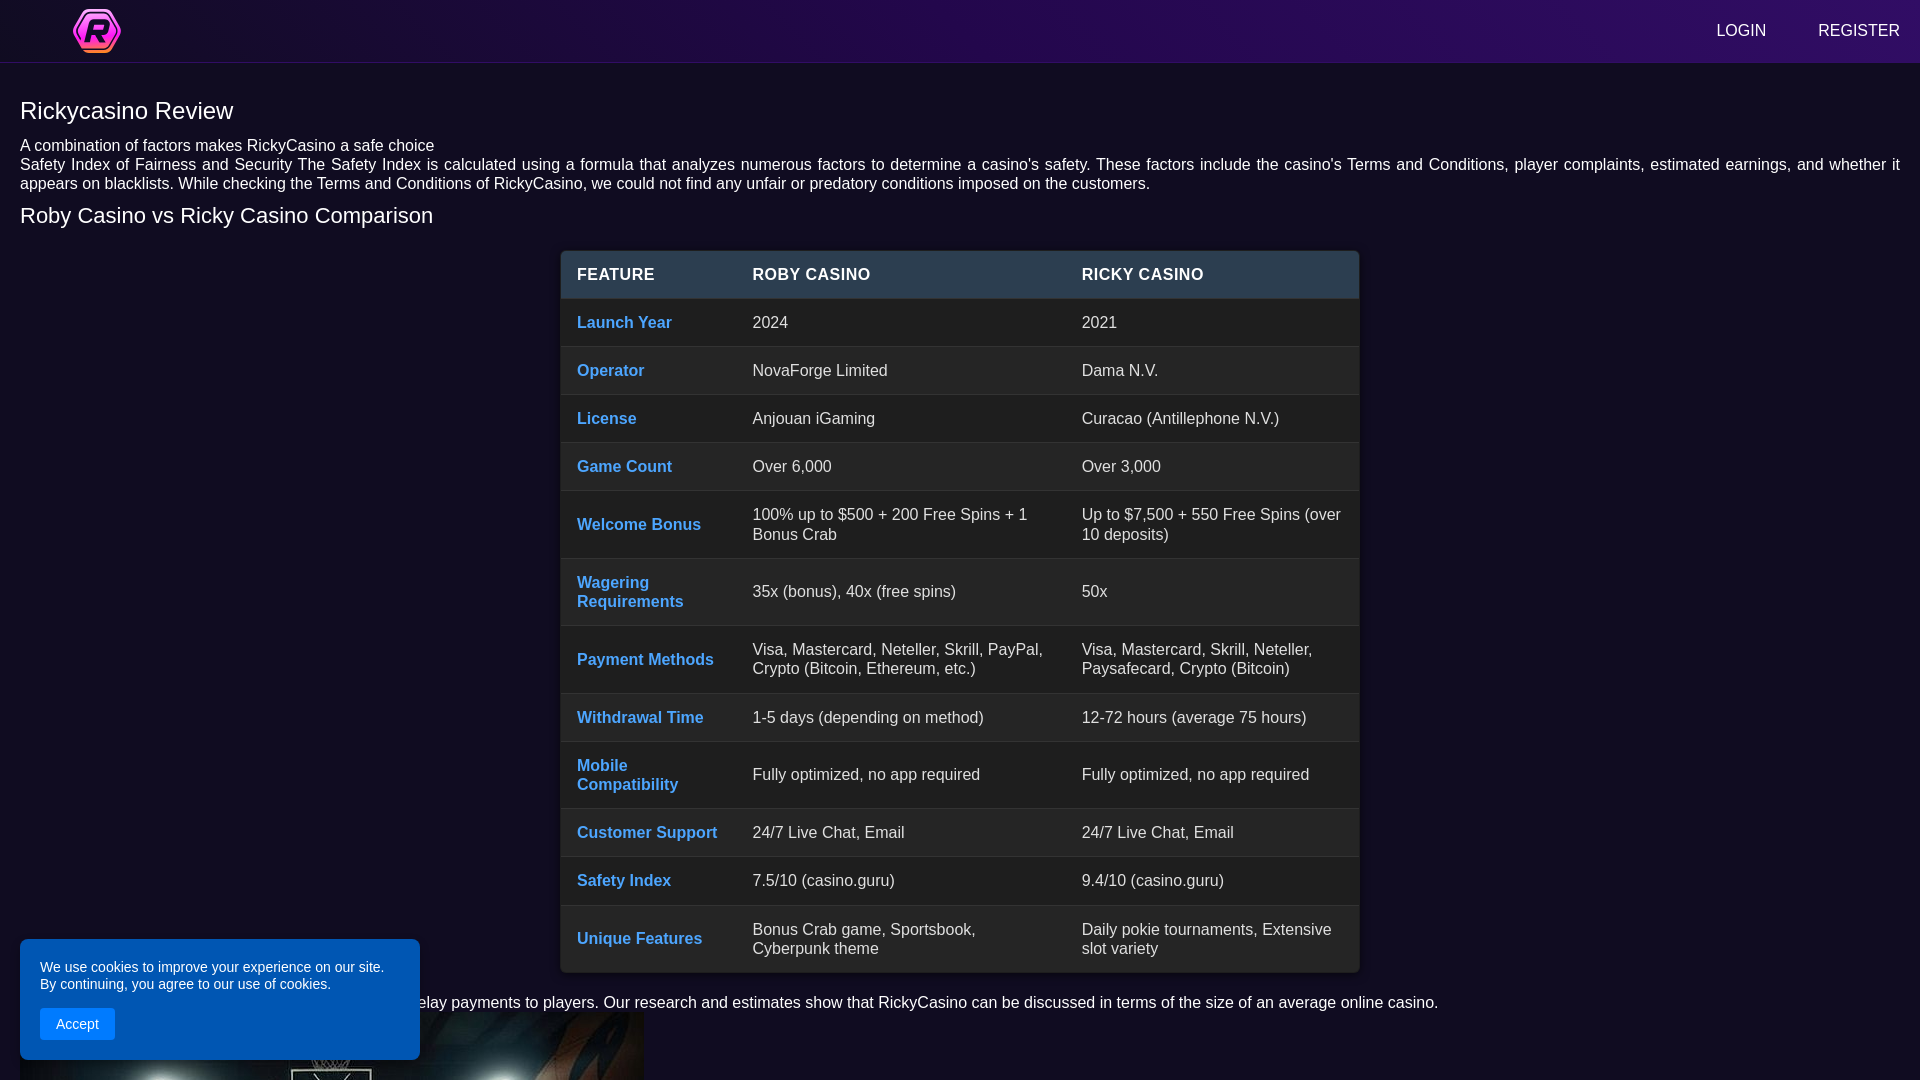
Task: Select the License row label
Action: [606, 419]
